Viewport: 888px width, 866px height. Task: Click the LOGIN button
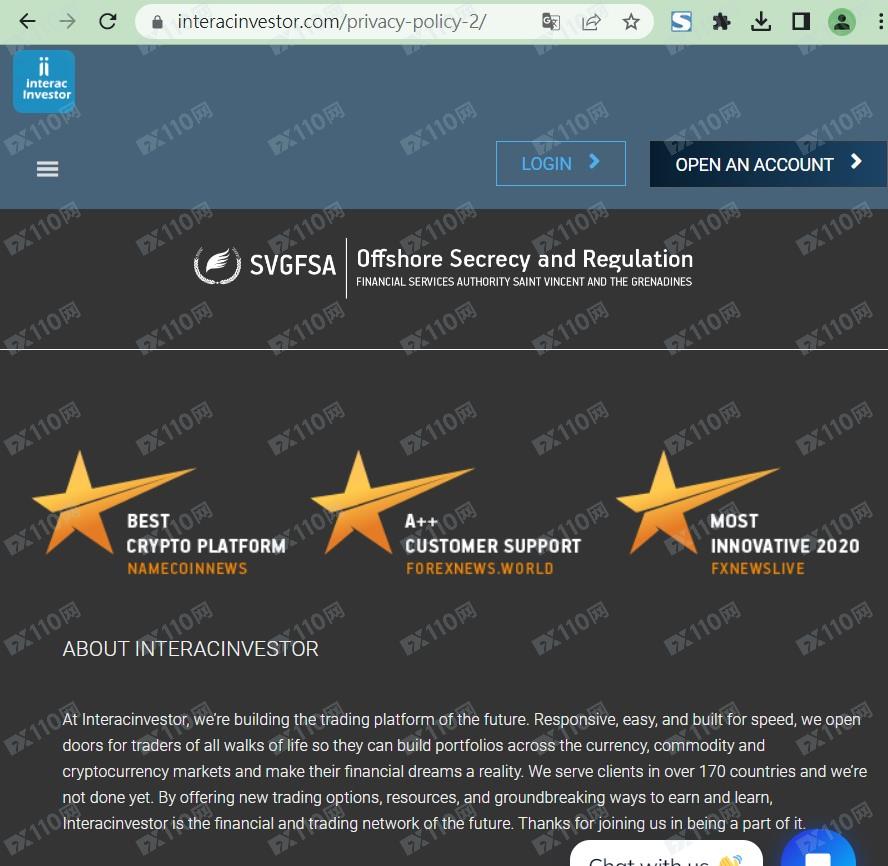click(561, 163)
